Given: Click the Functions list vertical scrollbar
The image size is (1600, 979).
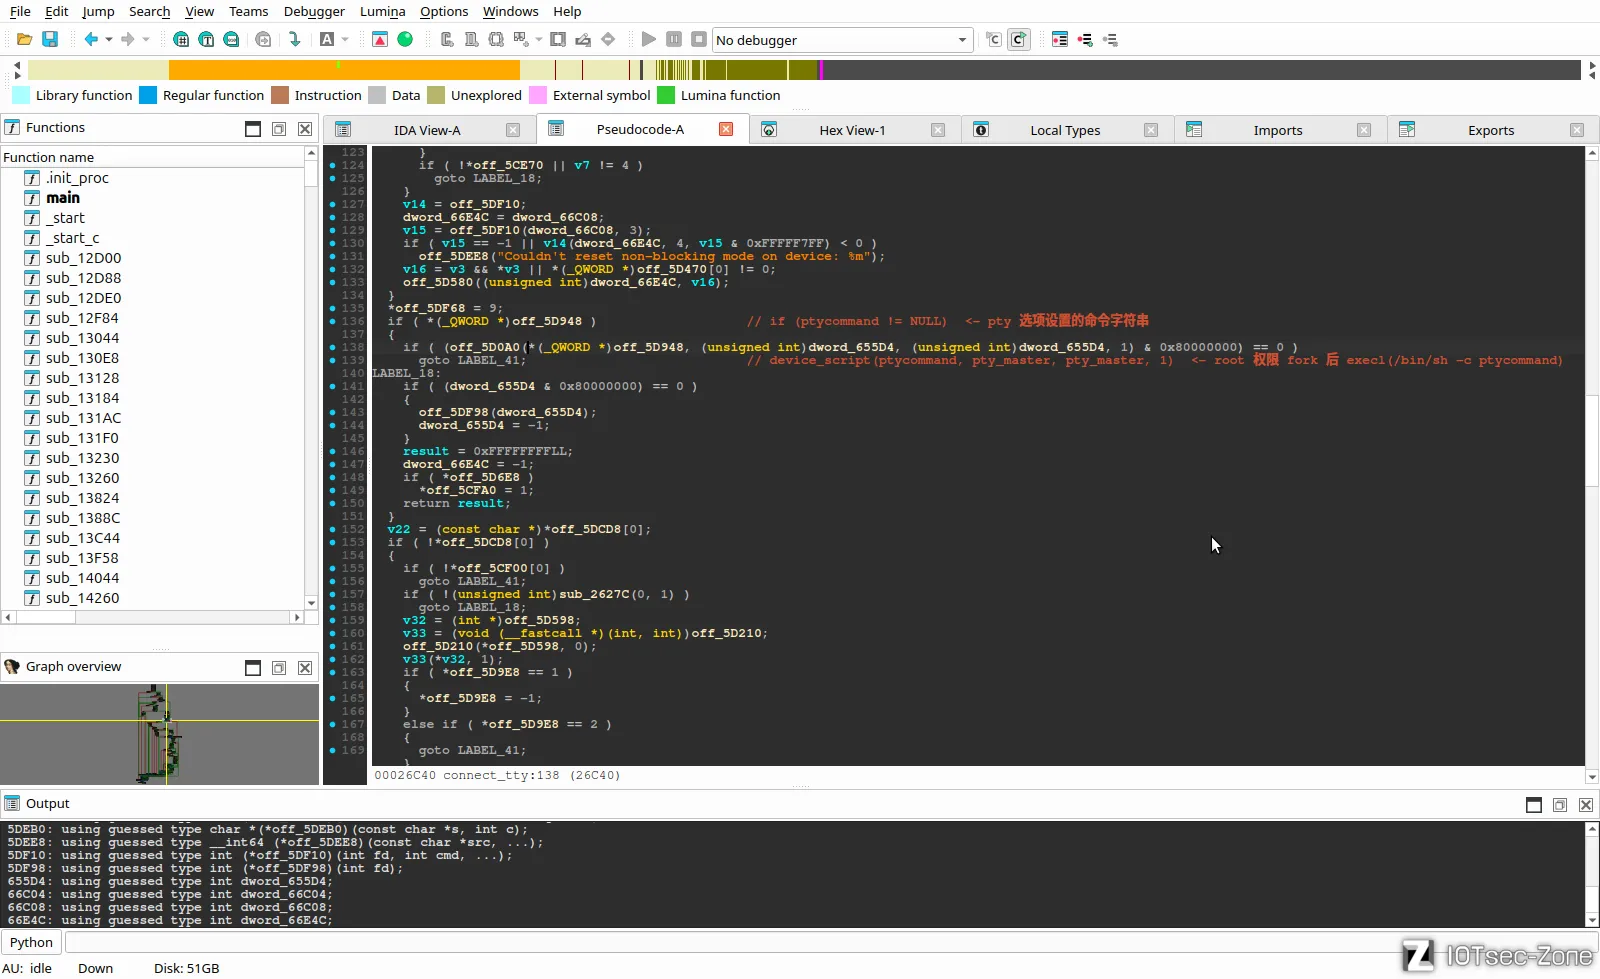Looking at the screenshot, I should pyautogui.click(x=311, y=378).
